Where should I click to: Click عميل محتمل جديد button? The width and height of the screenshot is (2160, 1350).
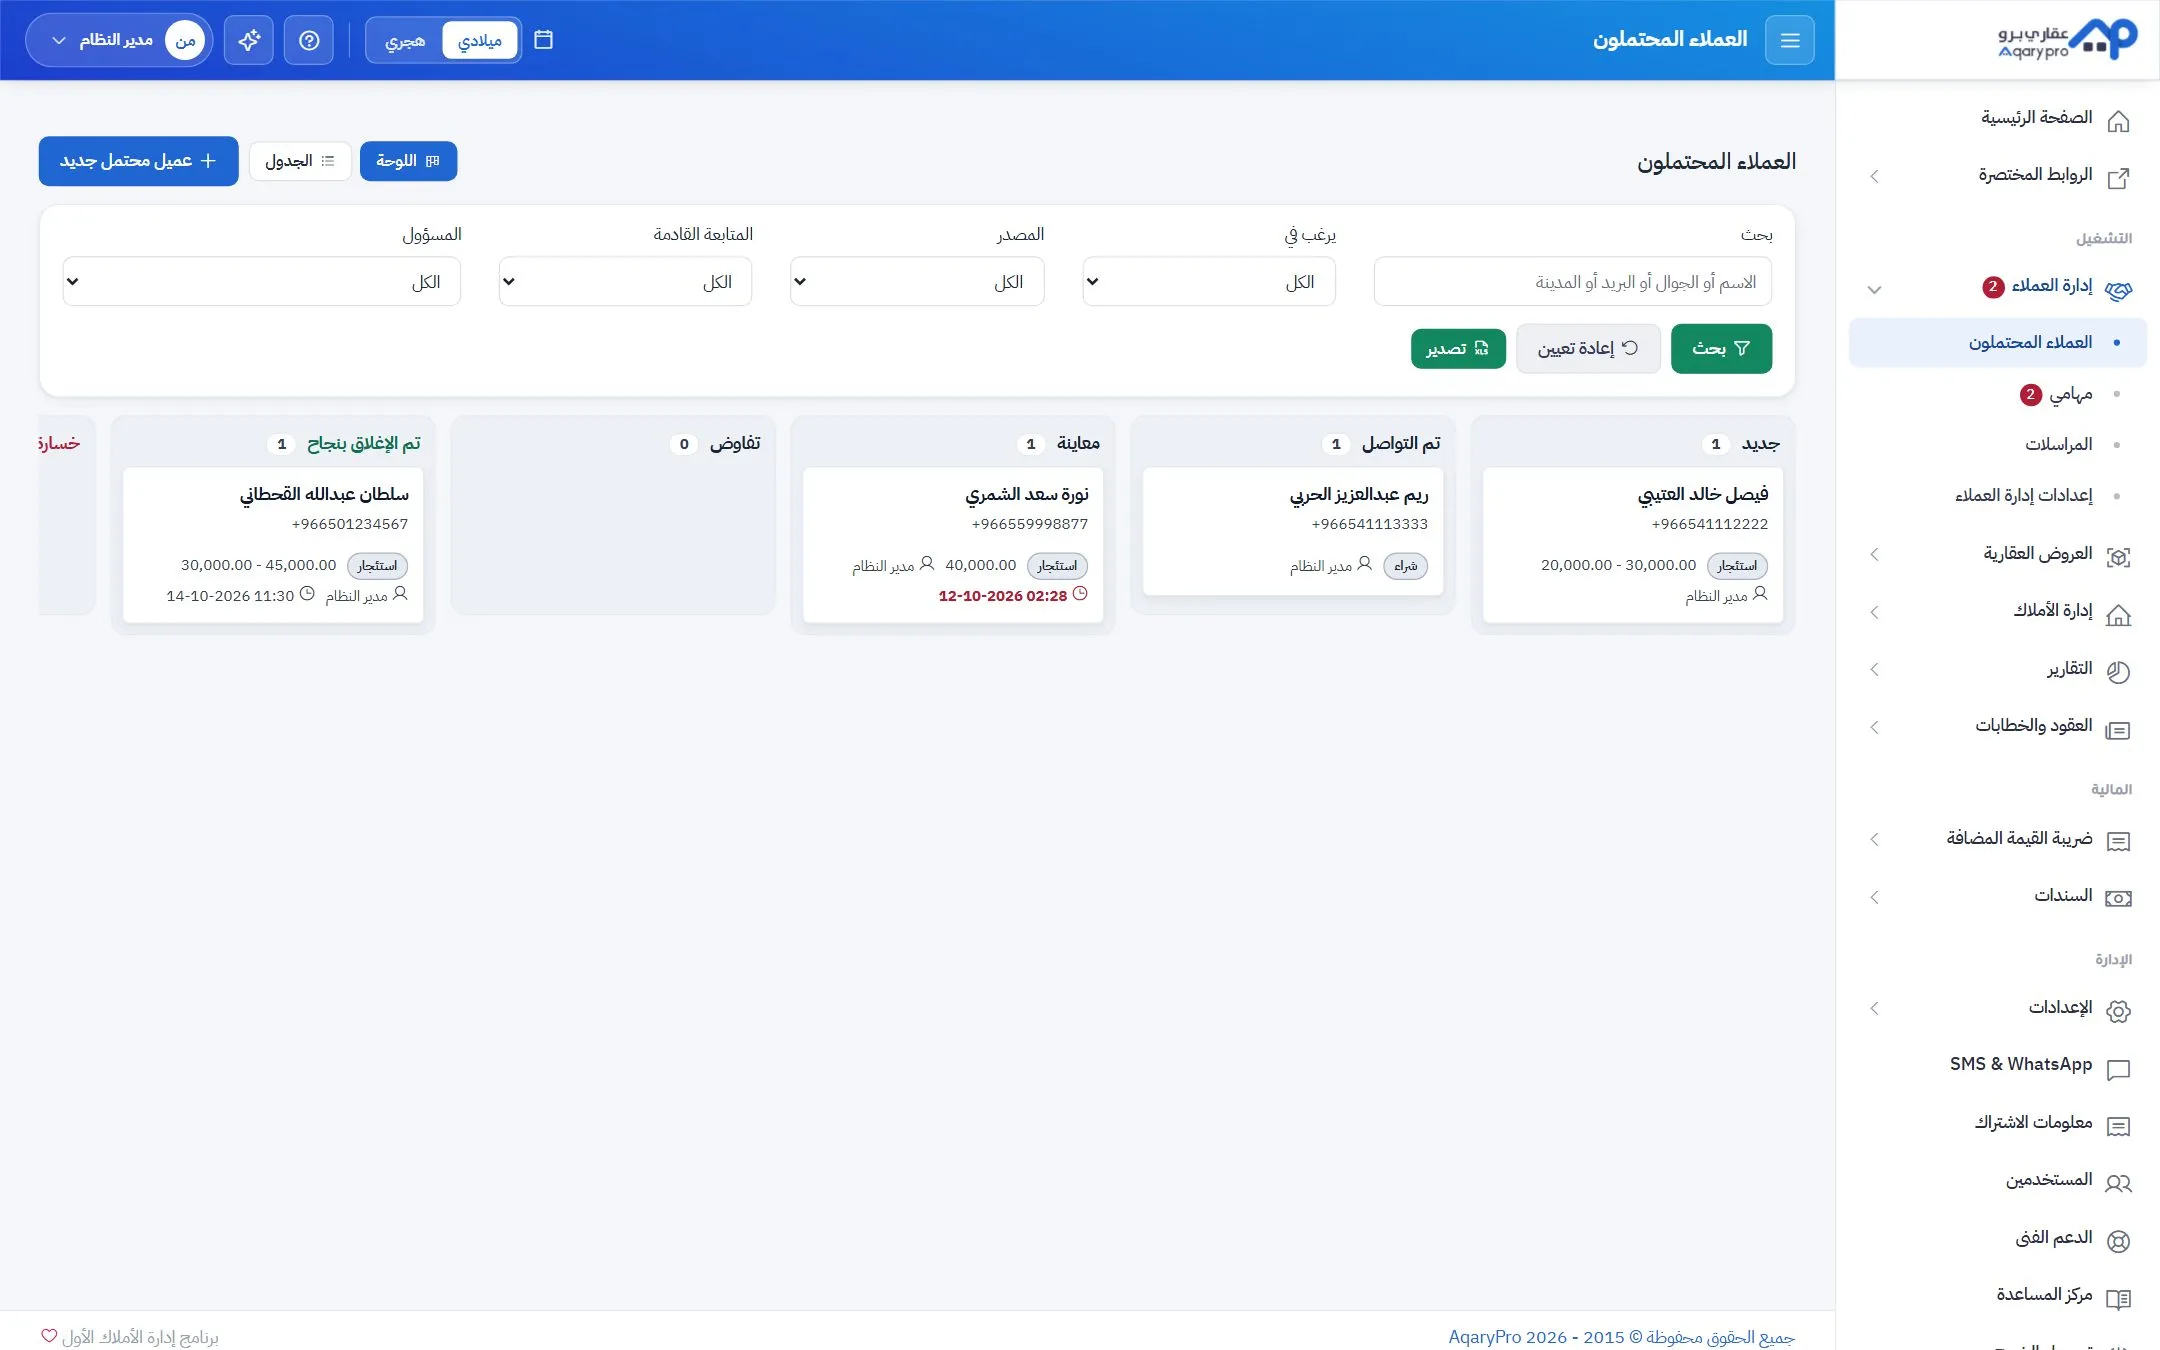pos(139,161)
